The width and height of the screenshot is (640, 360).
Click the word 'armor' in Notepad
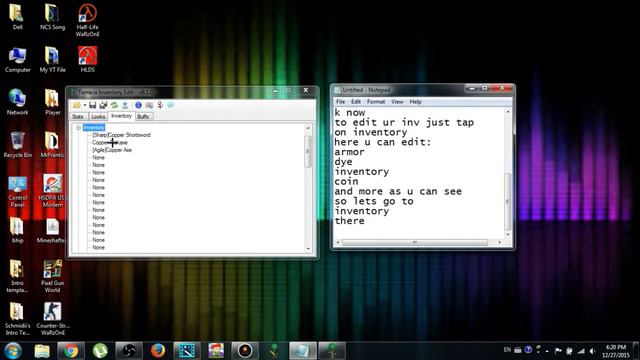click(349, 152)
